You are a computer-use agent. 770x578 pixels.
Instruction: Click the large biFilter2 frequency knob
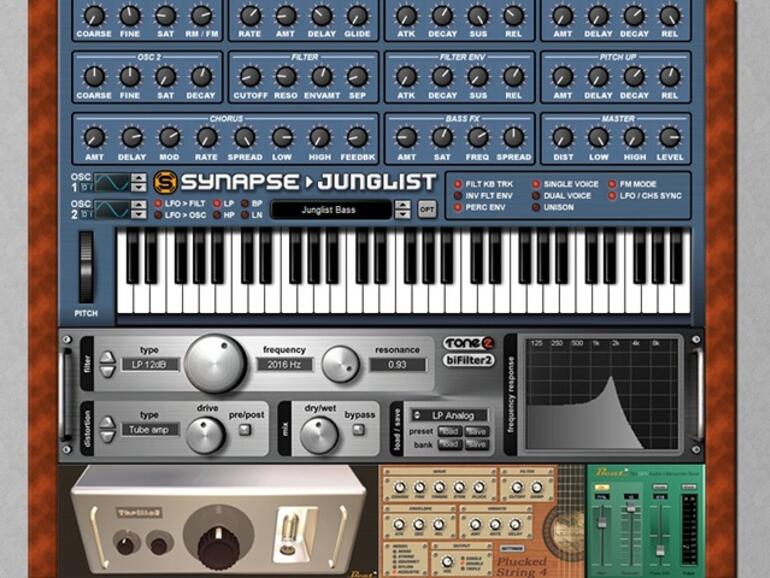click(215, 364)
